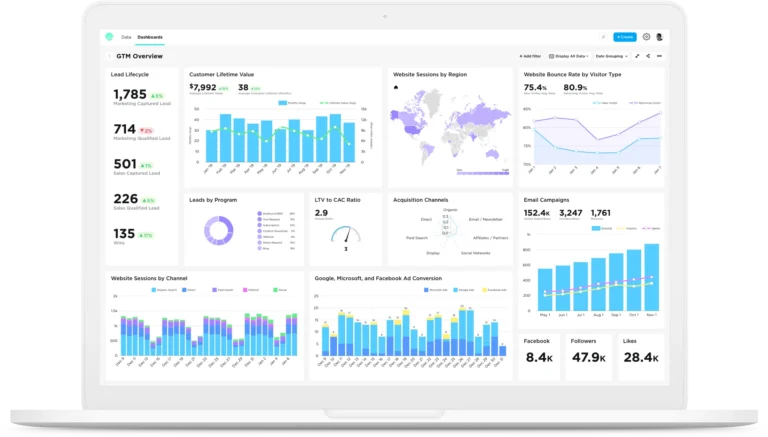
Task: Click the map low-high color scale bar
Action: pyautogui.click(x=482, y=173)
